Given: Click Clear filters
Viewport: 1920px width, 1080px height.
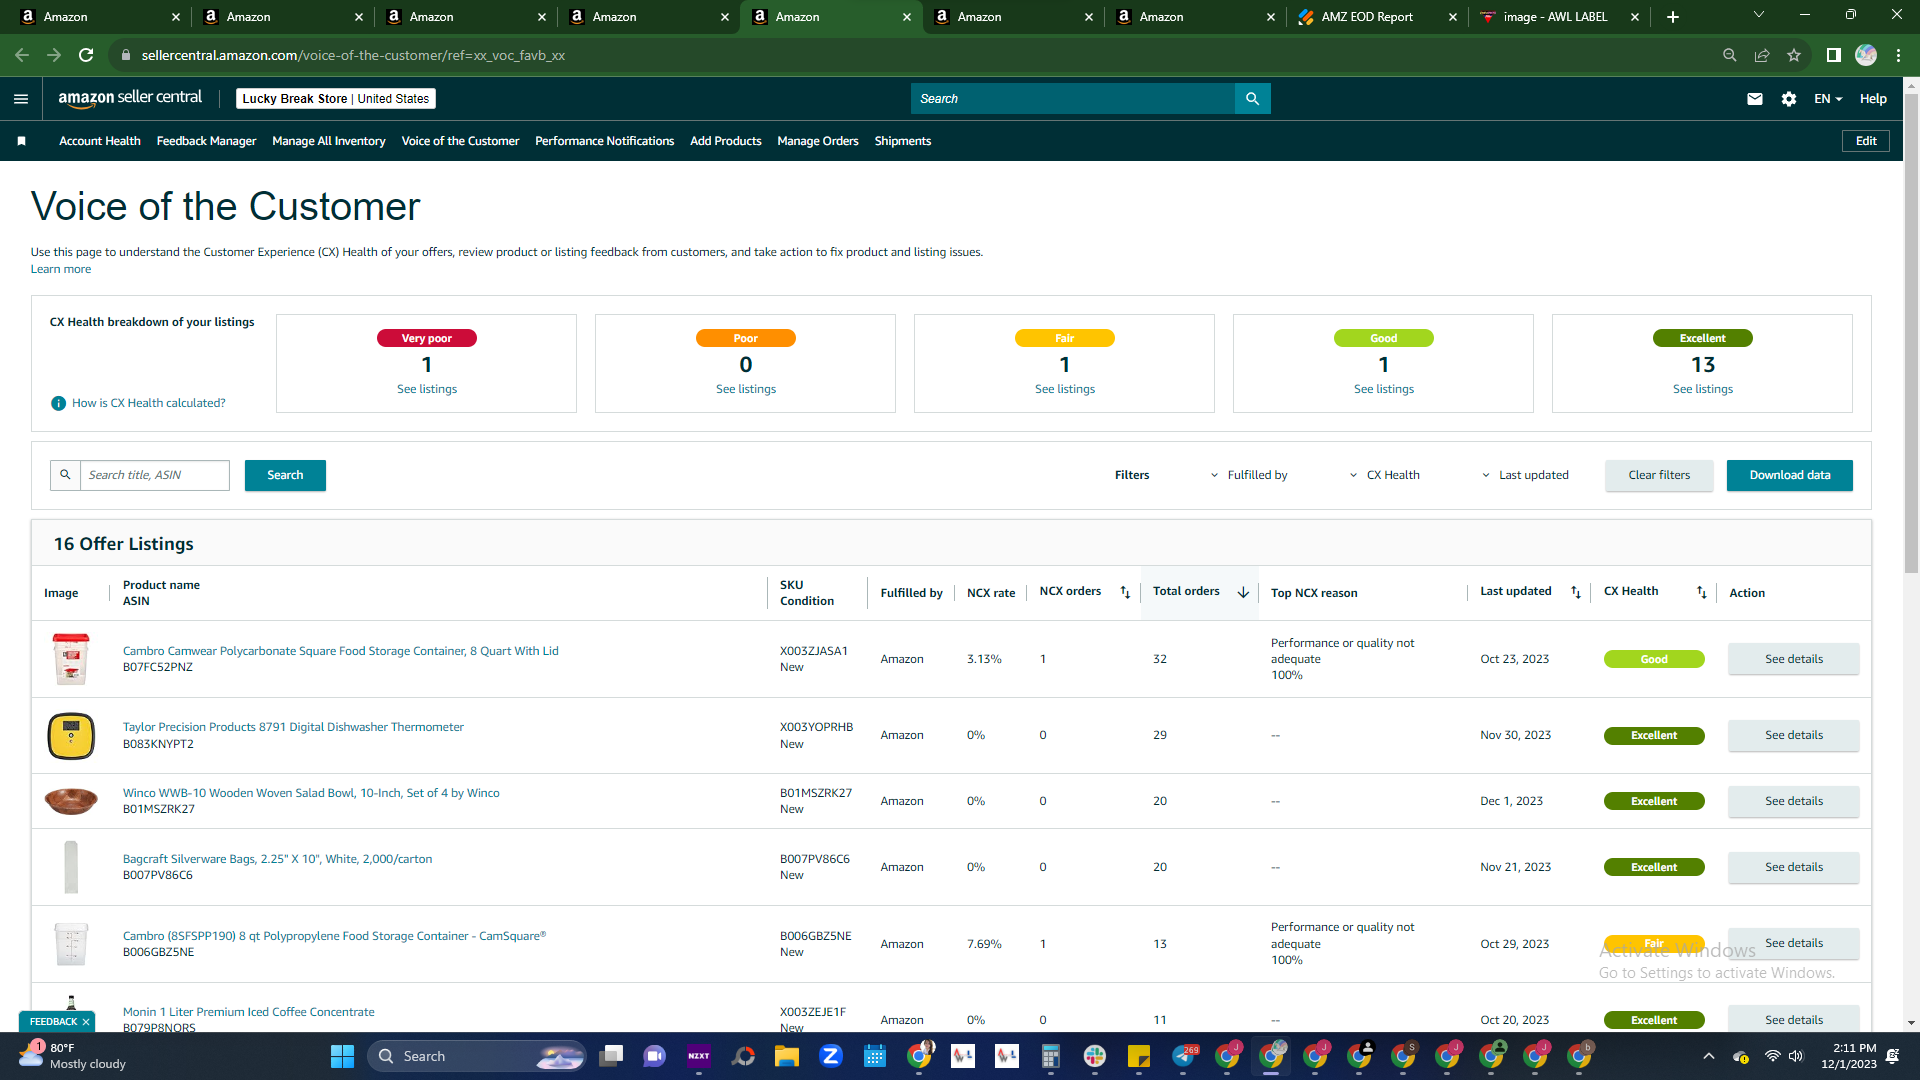Looking at the screenshot, I should 1659,475.
